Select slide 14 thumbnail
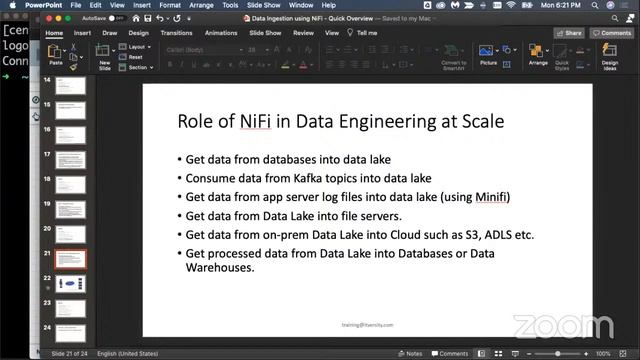The height and width of the screenshot is (360, 640). pyautogui.click(x=71, y=86)
